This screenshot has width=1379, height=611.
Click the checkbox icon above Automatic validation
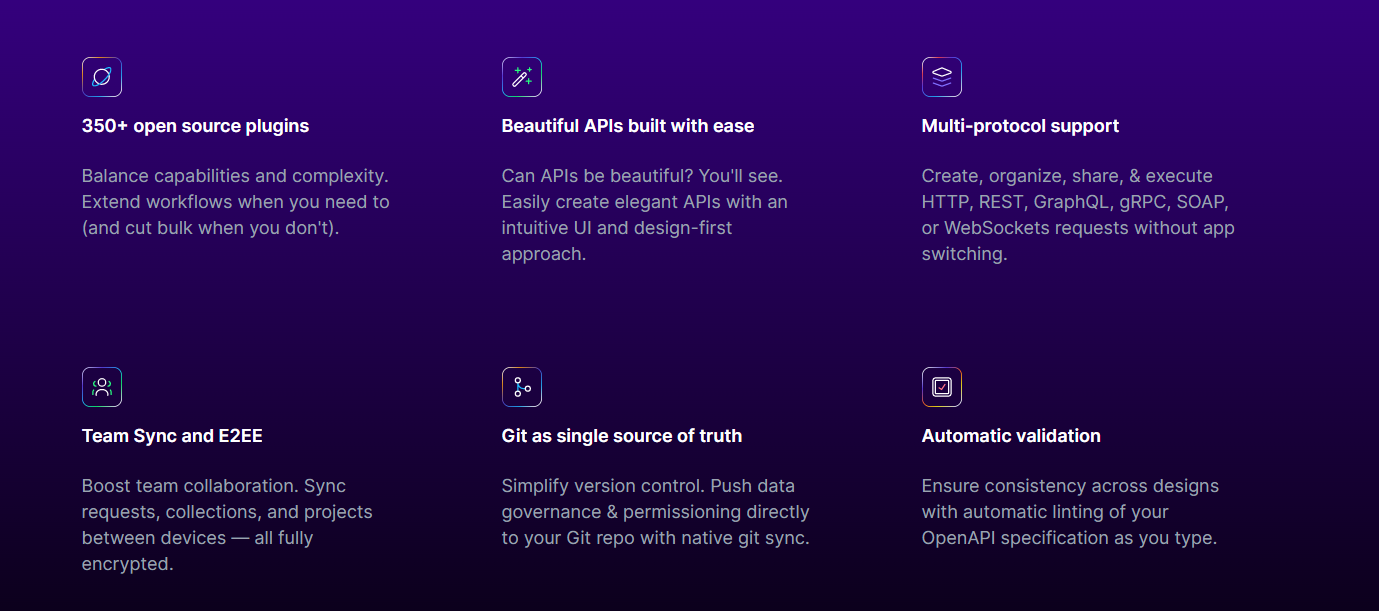(x=942, y=387)
